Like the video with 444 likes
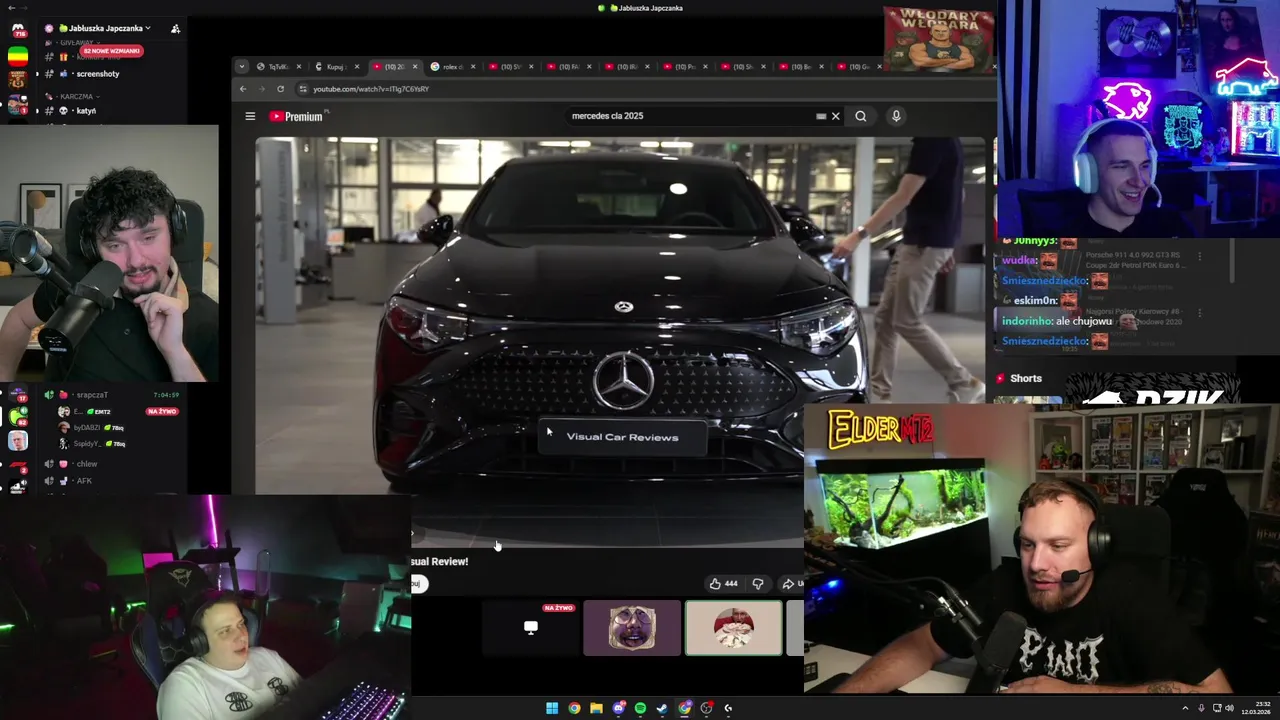The image size is (1280, 720). click(x=724, y=584)
